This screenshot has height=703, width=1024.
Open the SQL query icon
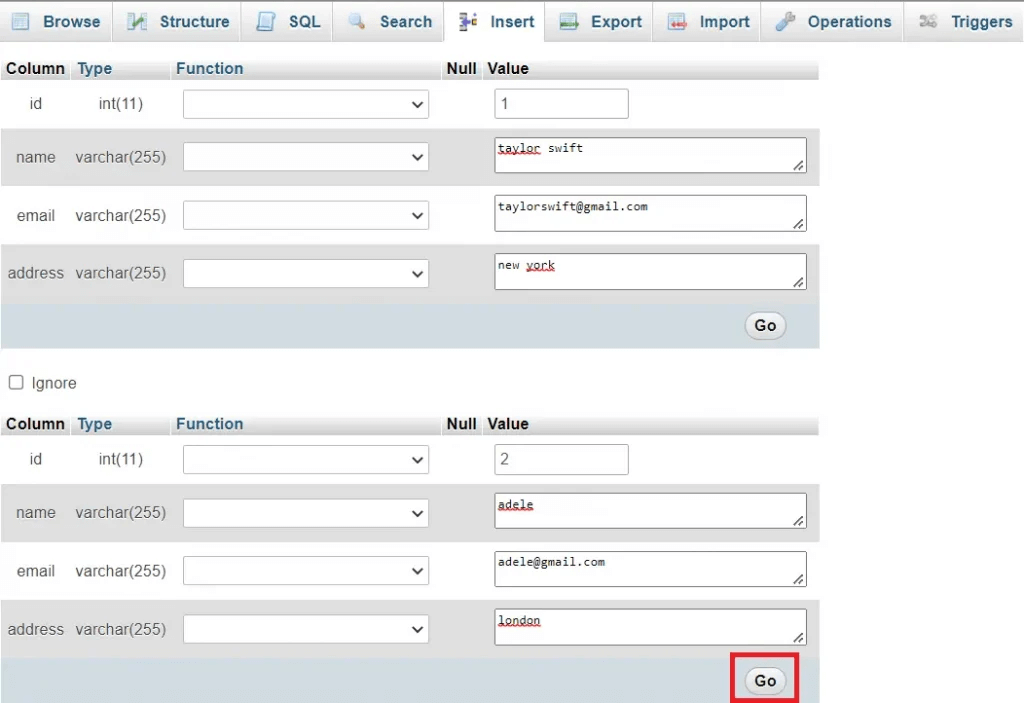tap(263, 21)
